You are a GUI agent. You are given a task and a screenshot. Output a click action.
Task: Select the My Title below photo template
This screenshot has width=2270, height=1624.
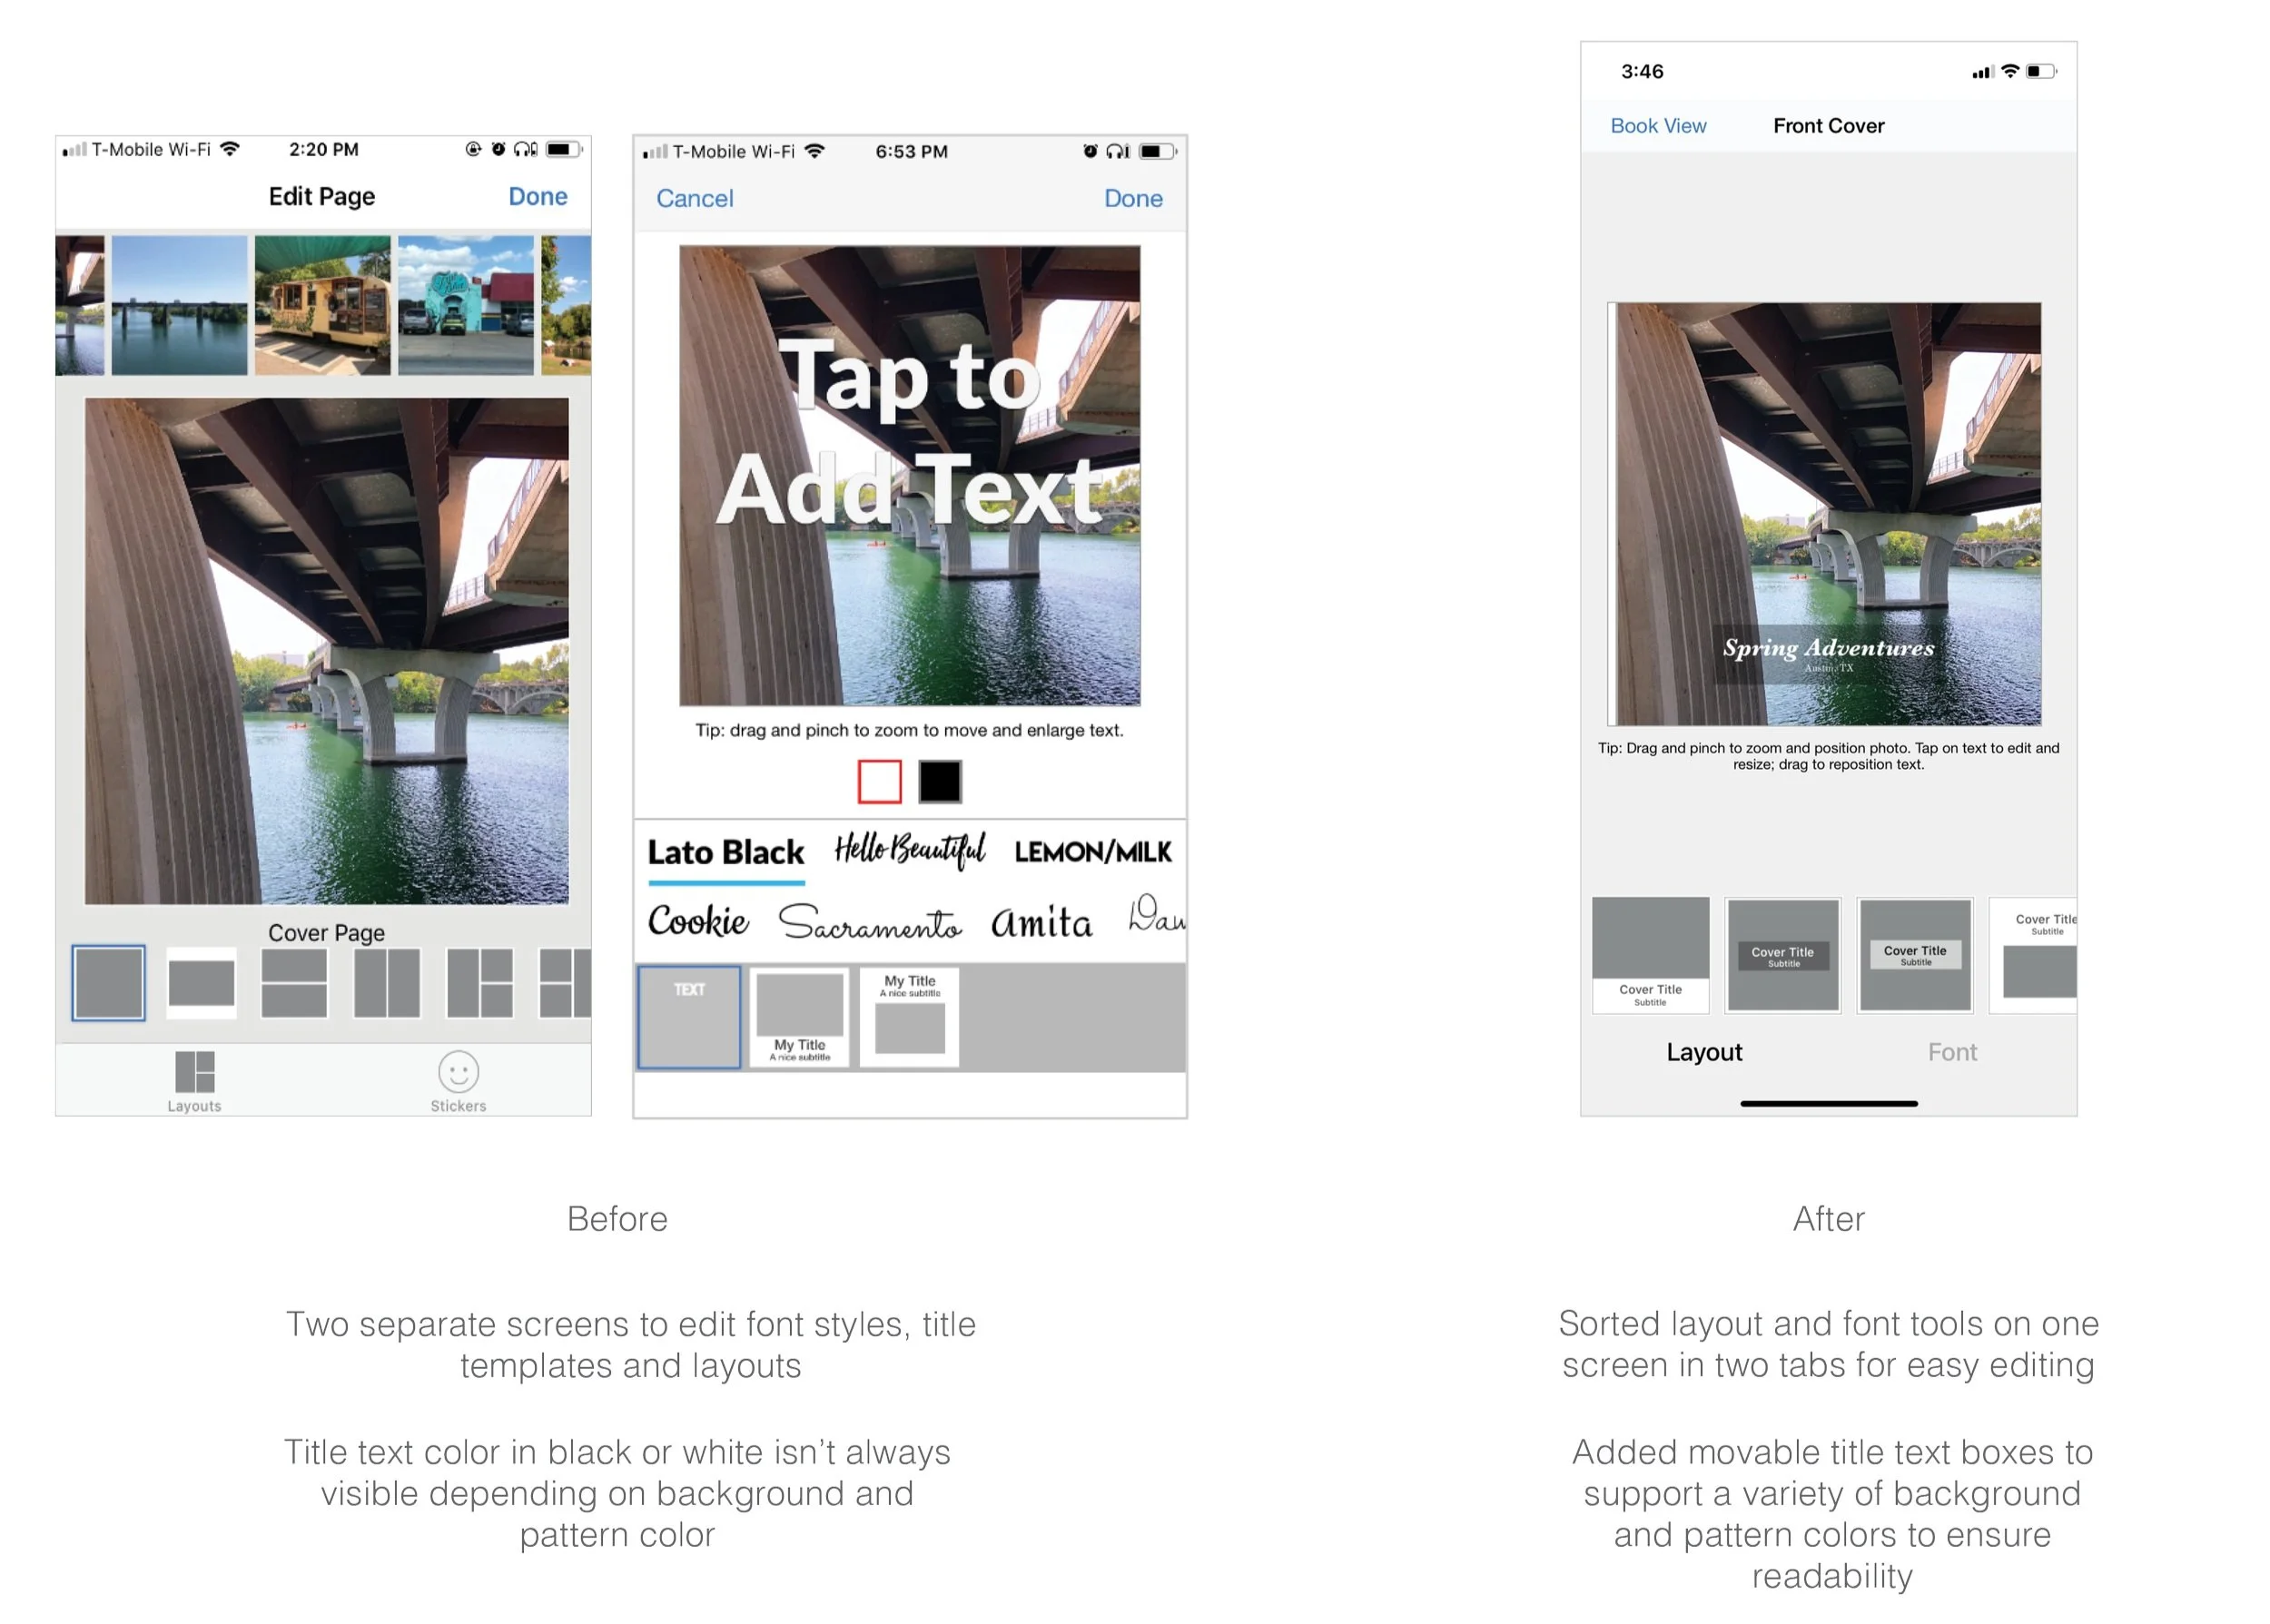pyautogui.click(x=799, y=1016)
